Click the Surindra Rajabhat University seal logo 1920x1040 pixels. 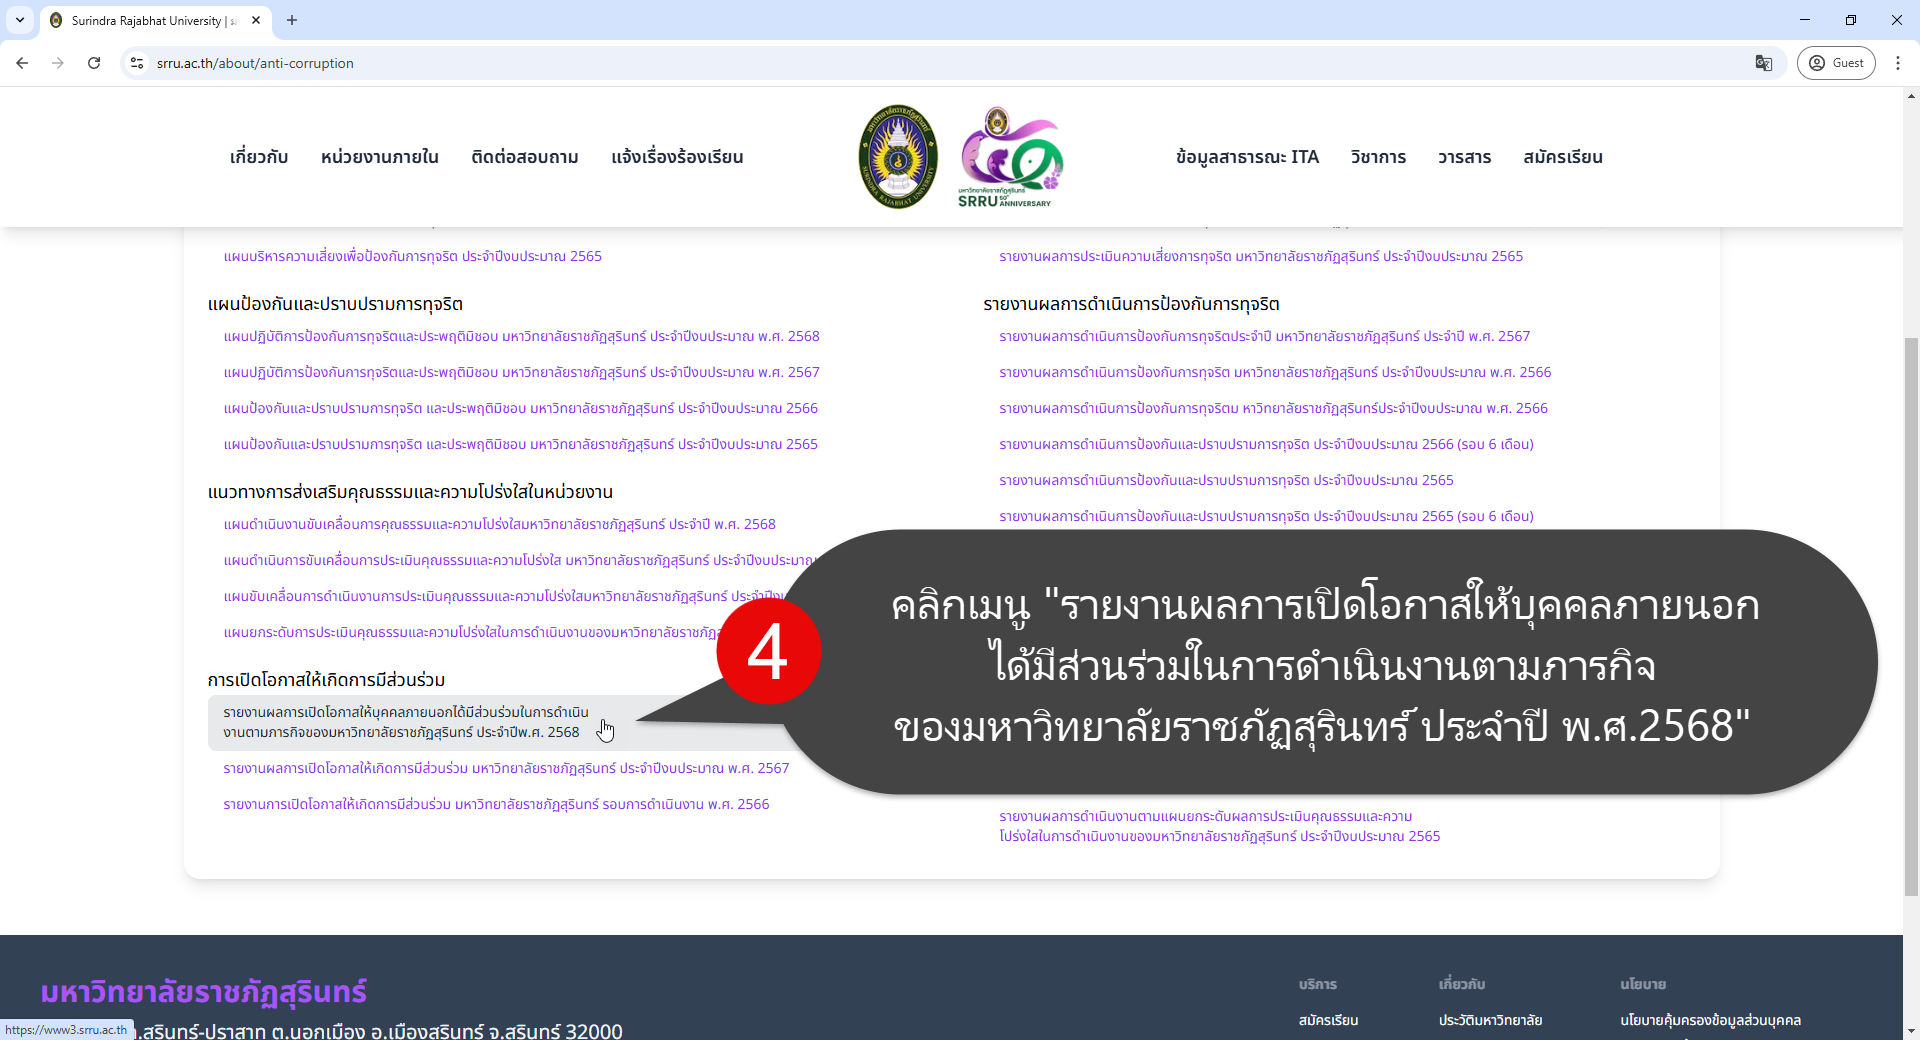tap(897, 156)
